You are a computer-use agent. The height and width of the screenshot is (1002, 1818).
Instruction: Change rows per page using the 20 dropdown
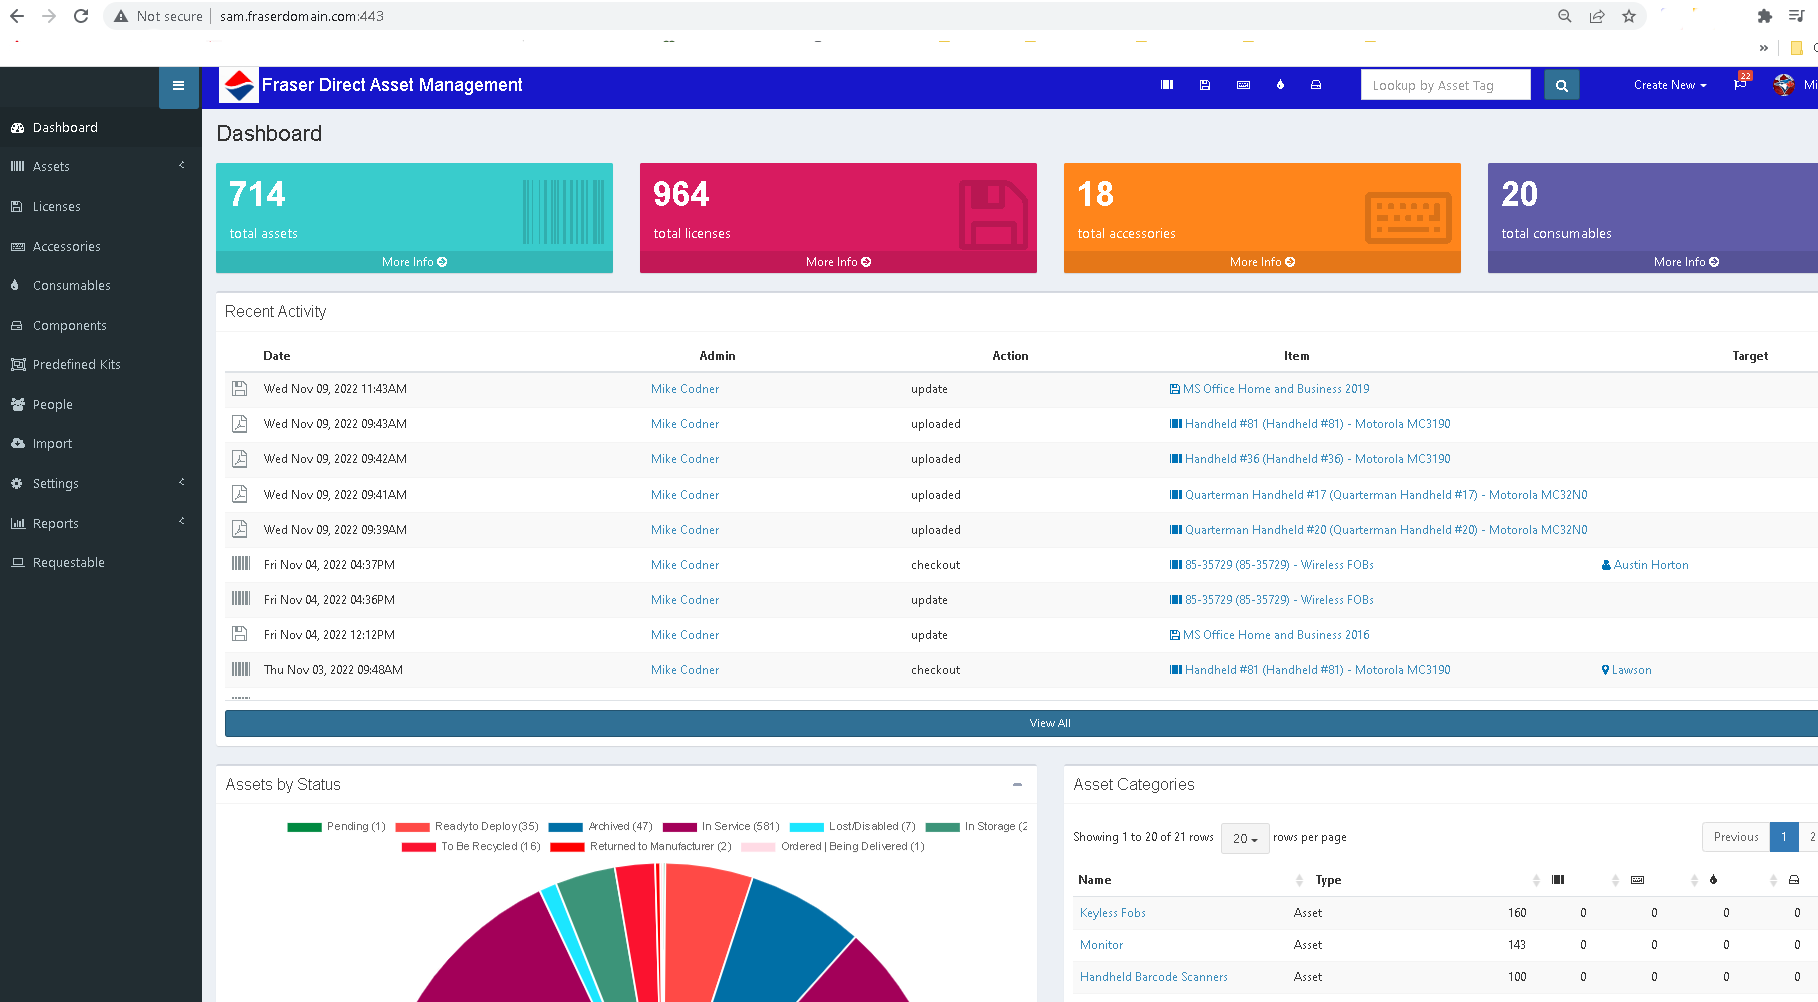pyautogui.click(x=1244, y=838)
